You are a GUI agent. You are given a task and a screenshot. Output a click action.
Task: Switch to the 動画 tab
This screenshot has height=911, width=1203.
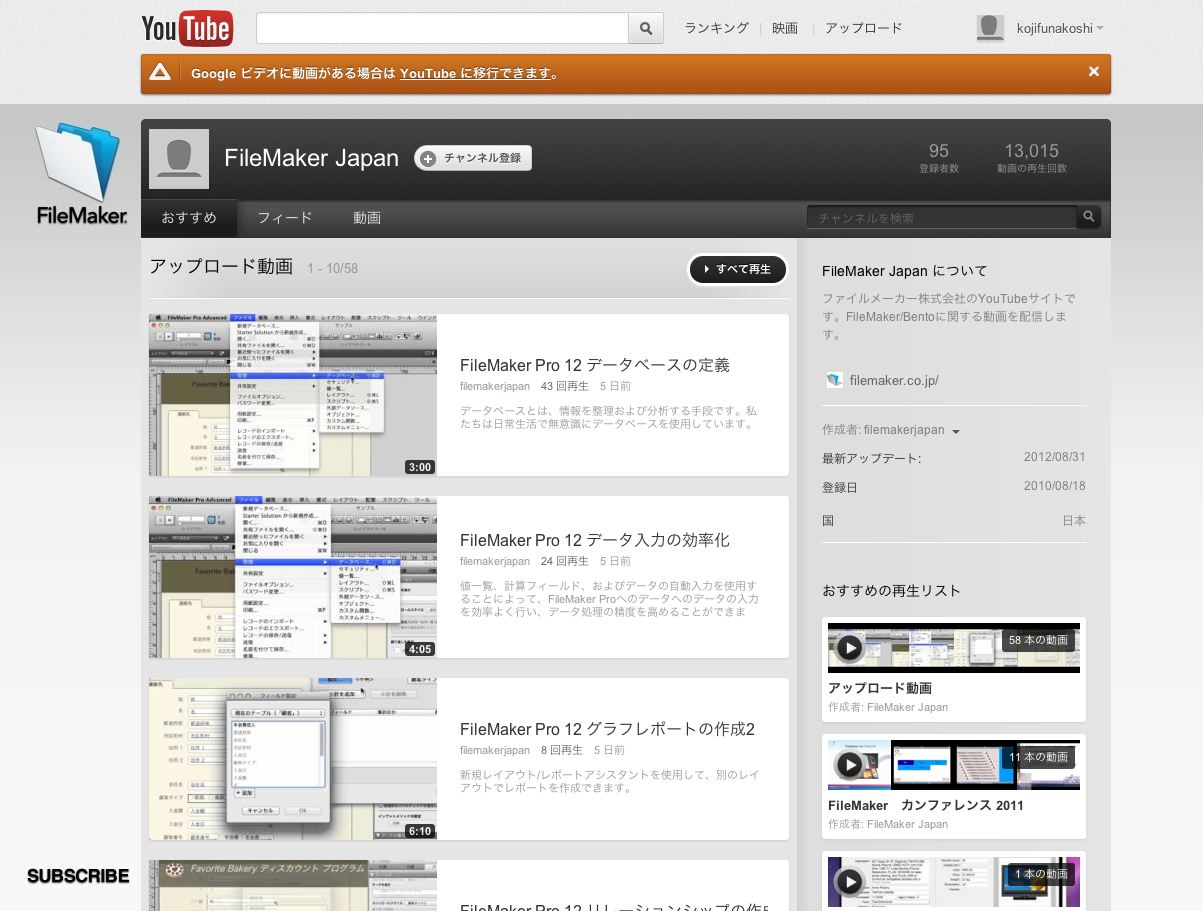[x=367, y=218]
